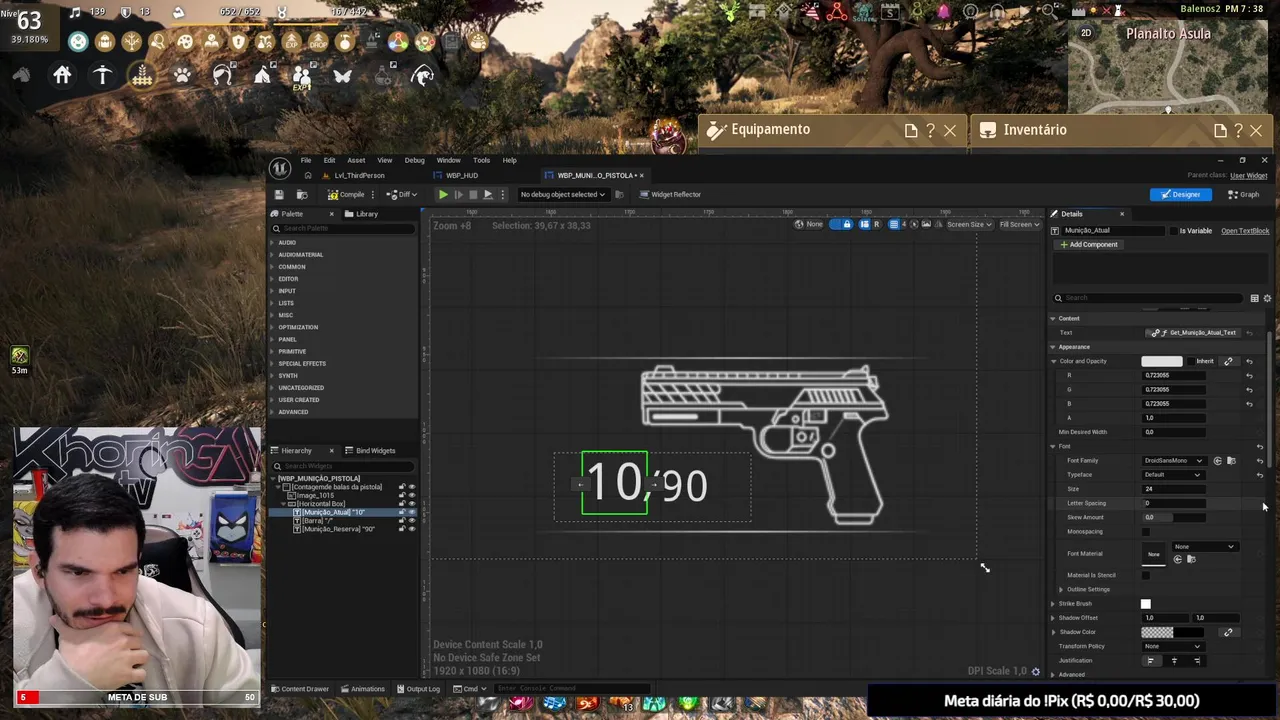Open the Asset menu
1280x720 pixels.
[356, 160]
